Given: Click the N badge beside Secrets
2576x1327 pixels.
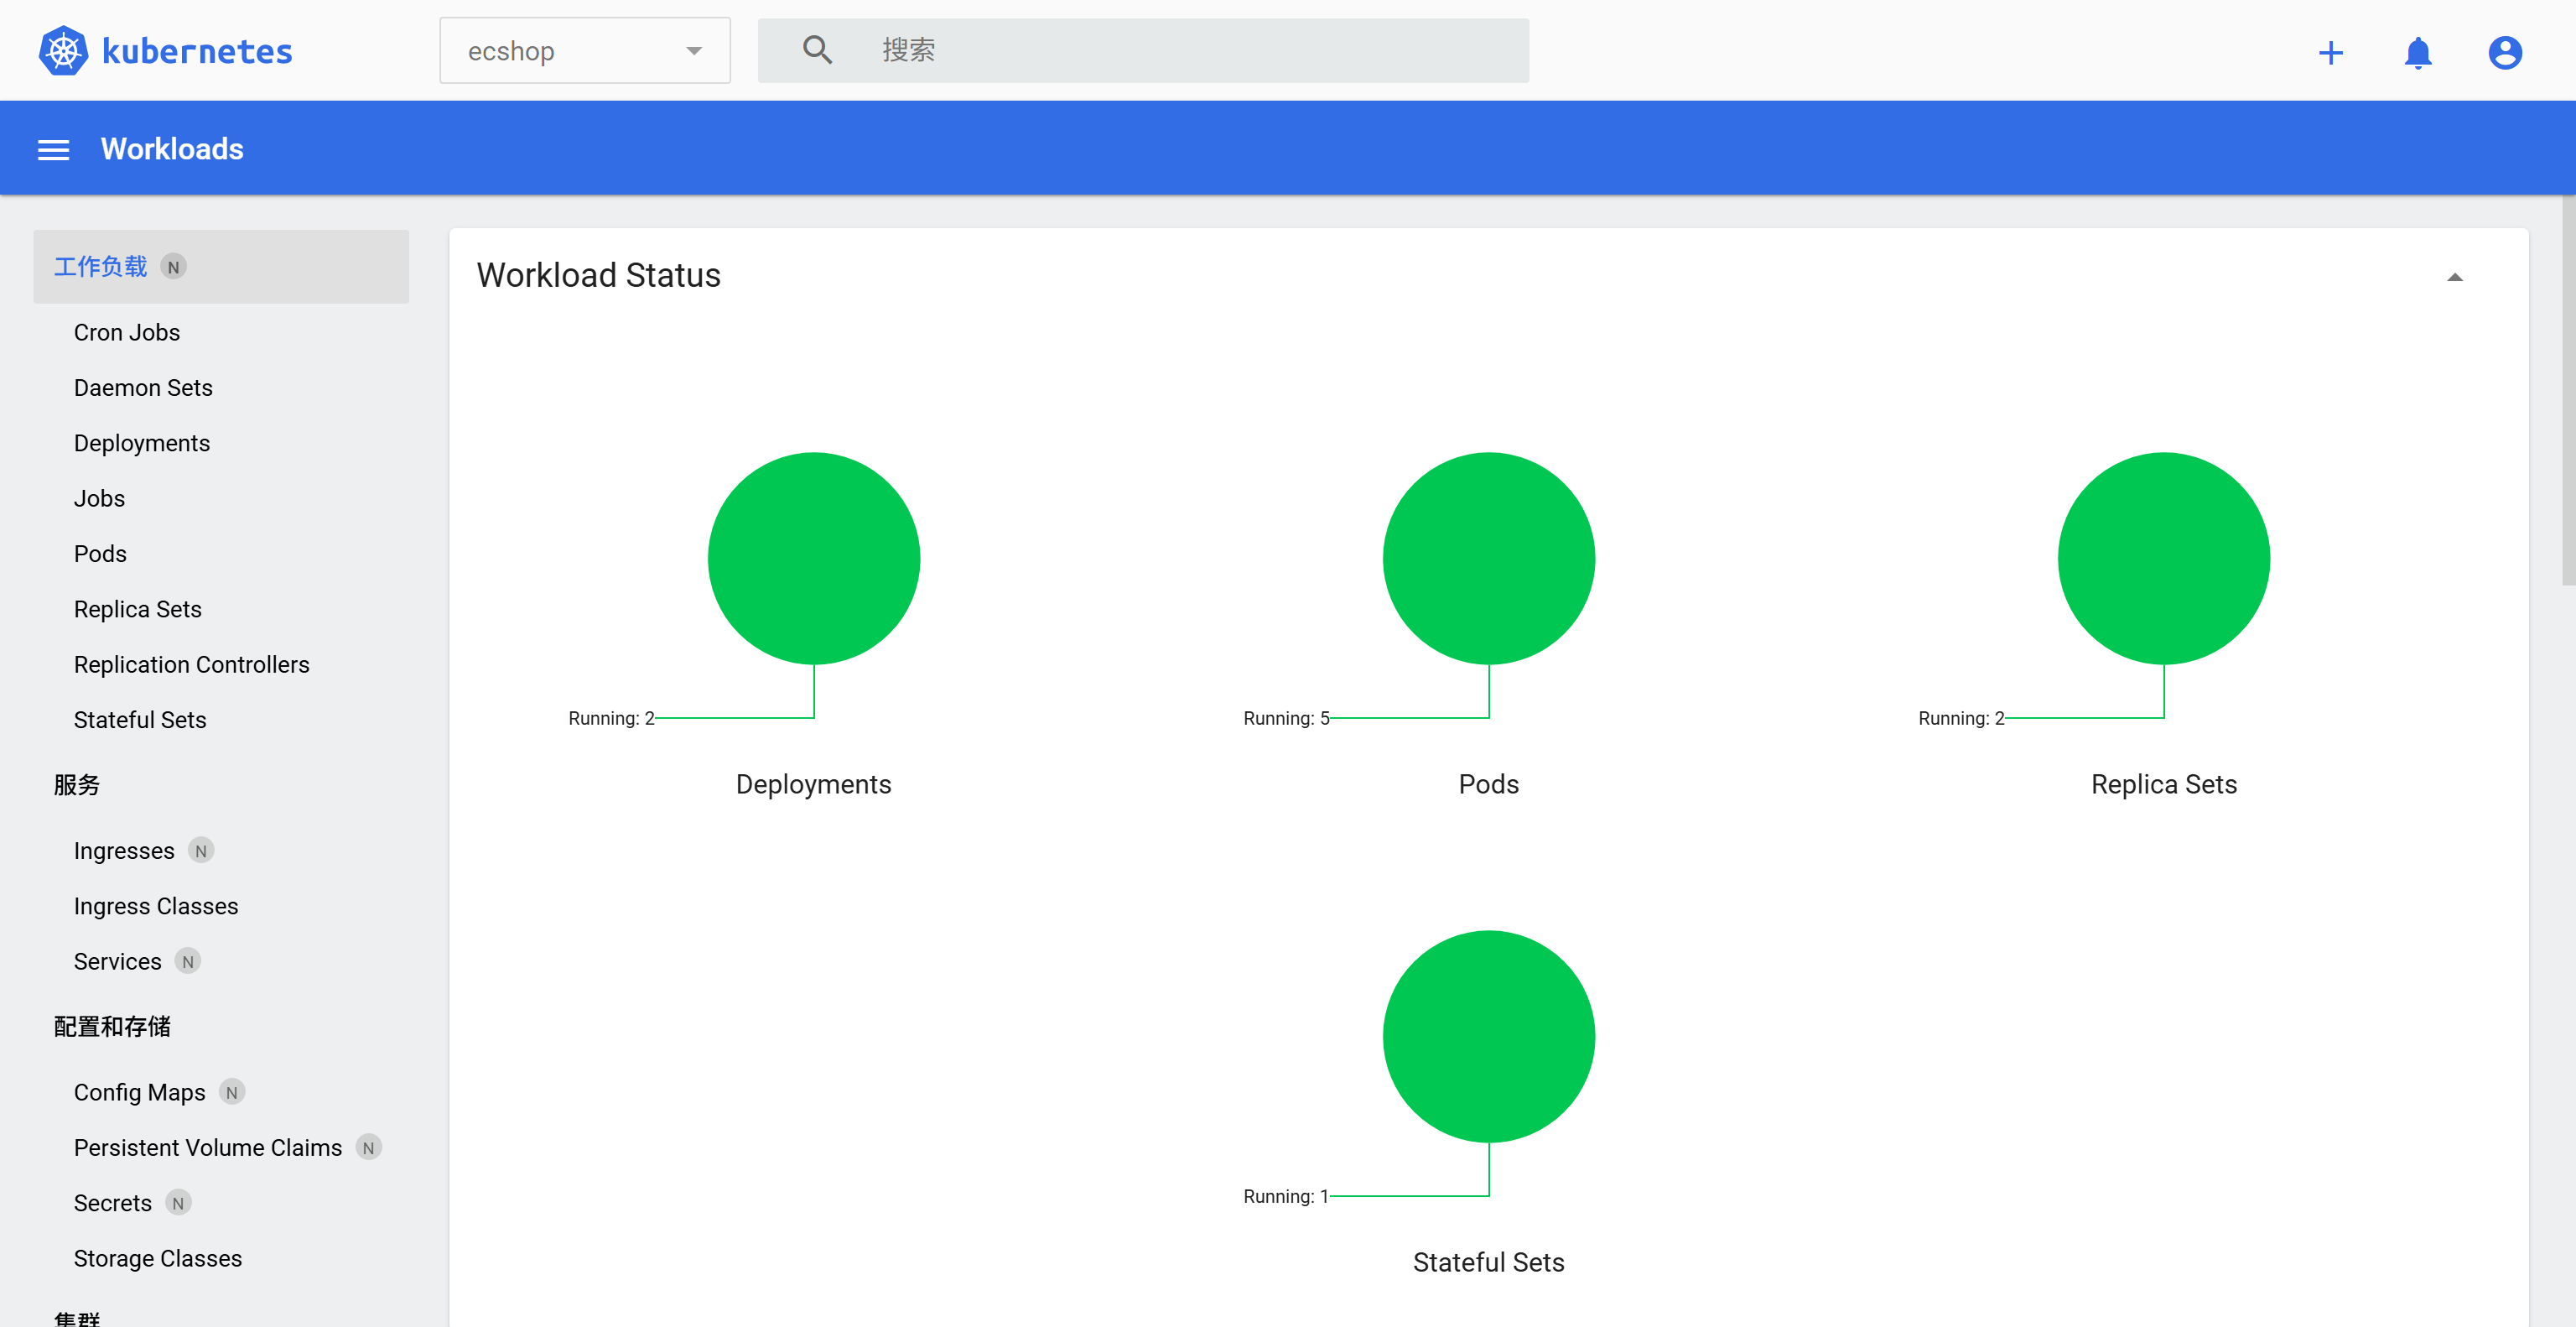Looking at the screenshot, I should coord(178,1203).
